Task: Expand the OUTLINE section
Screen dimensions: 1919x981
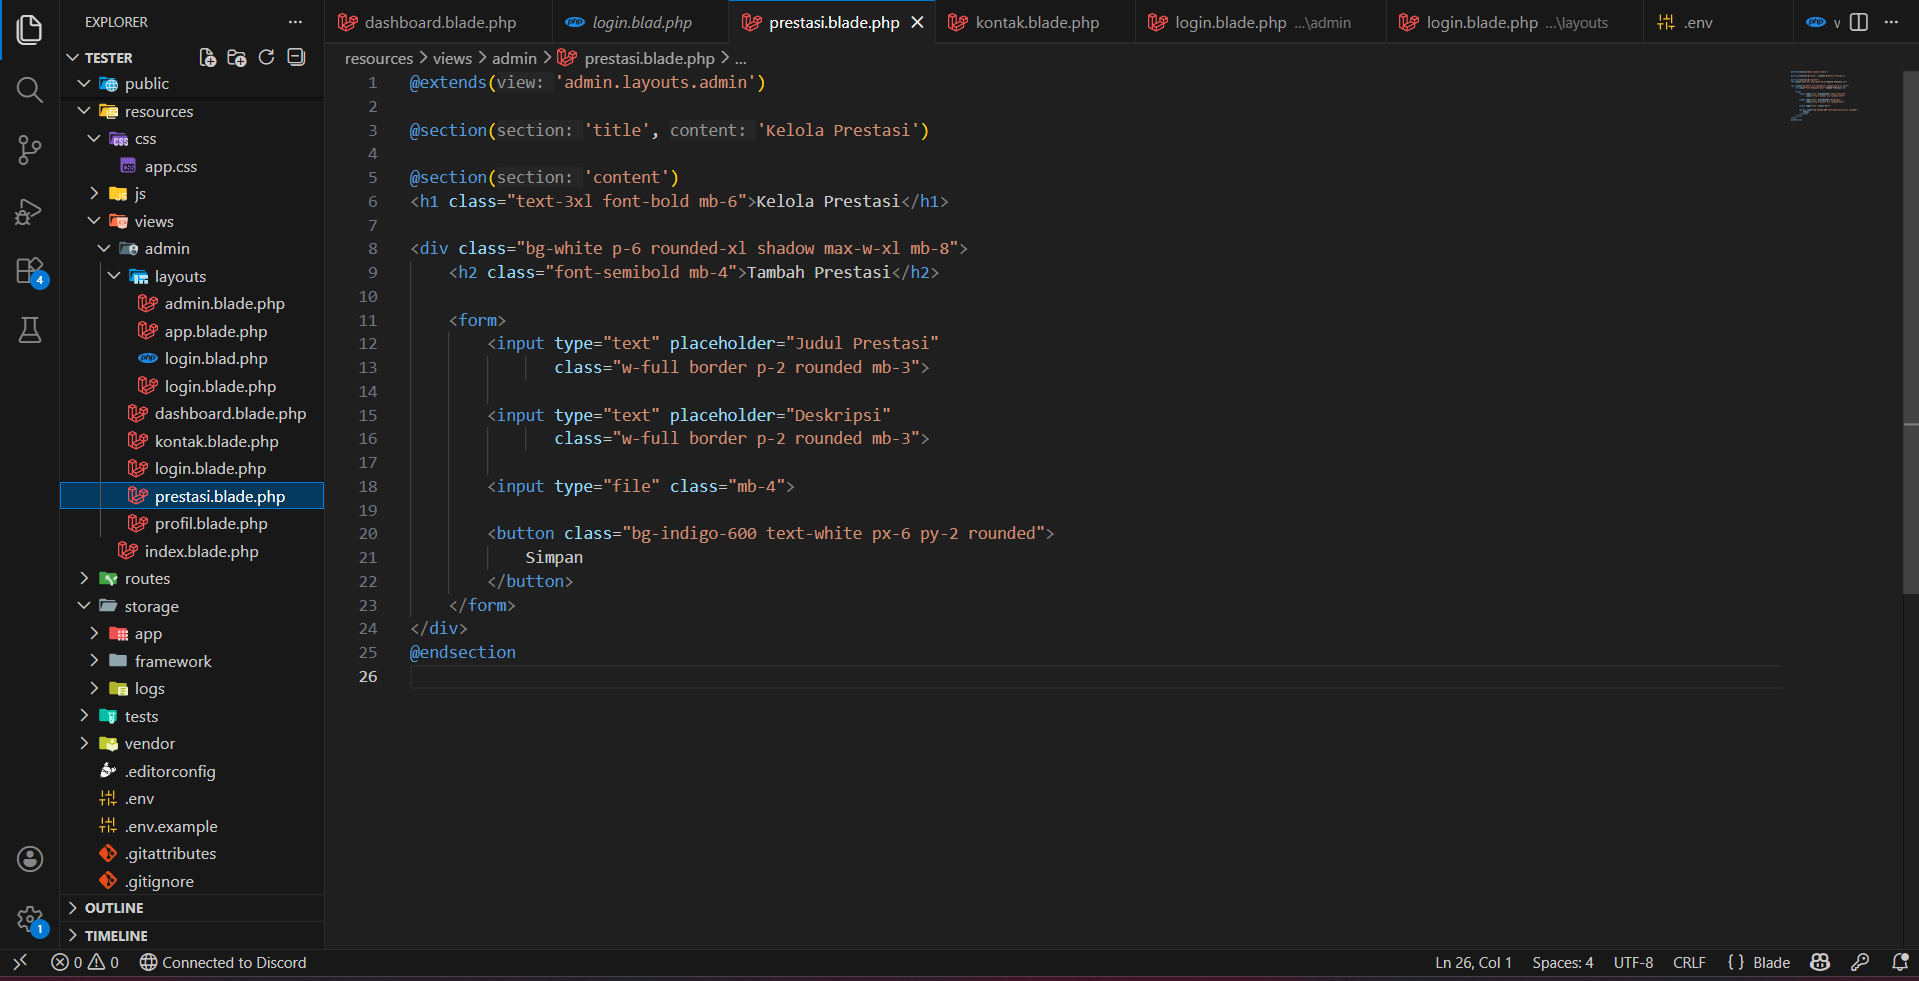Action: [x=114, y=908]
